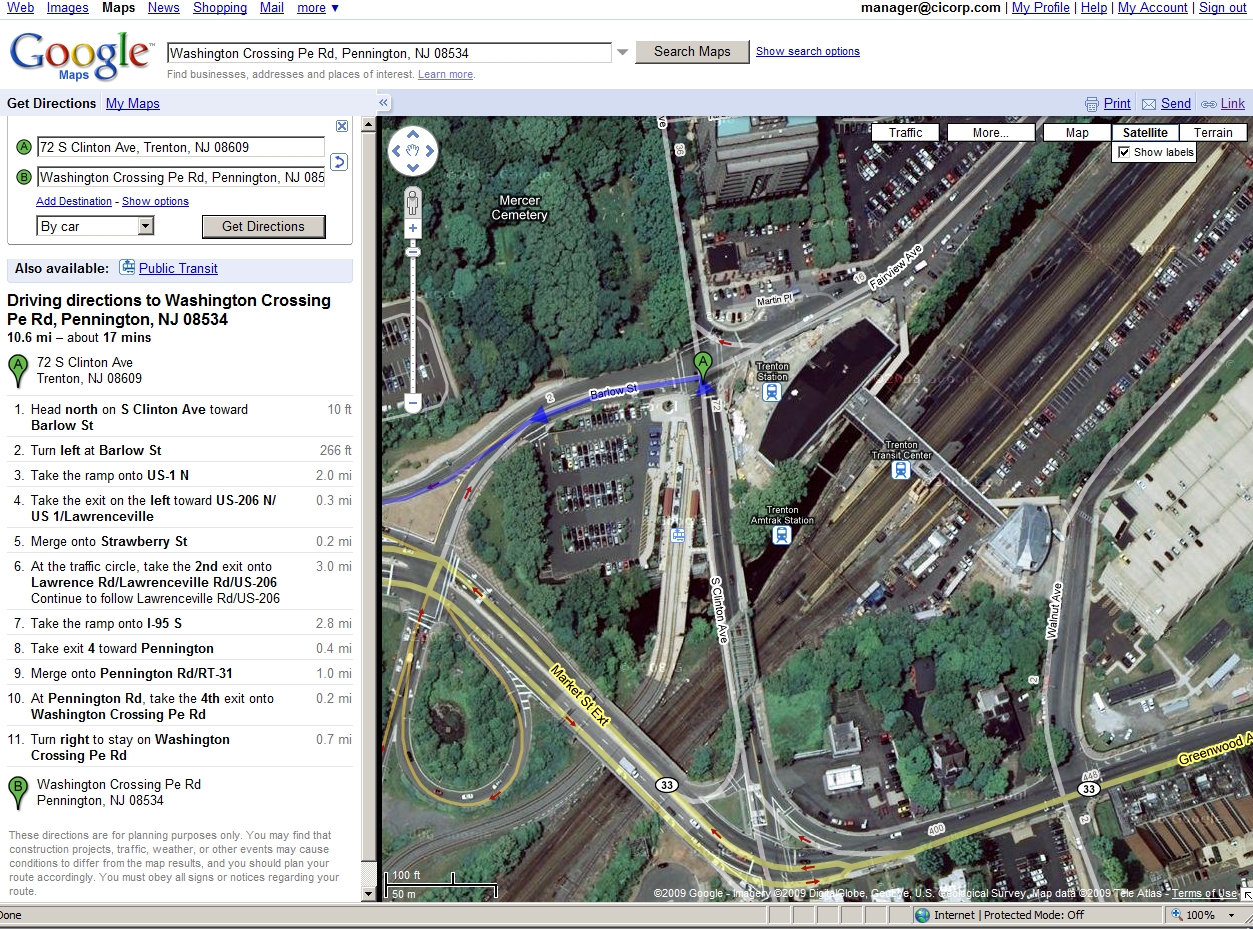Screen dimensions: 1253x929
Task: Select the Street View pegman icon
Action: 412,203
